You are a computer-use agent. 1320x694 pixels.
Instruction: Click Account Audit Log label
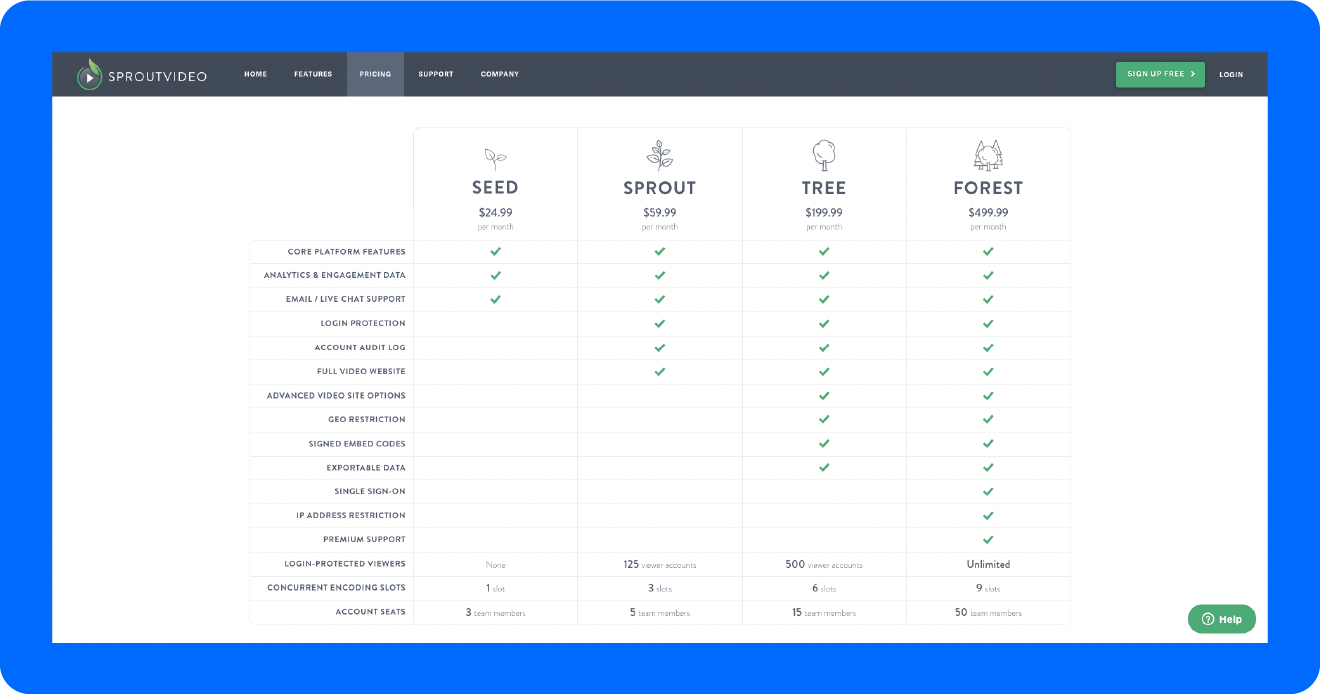tap(360, 347)
